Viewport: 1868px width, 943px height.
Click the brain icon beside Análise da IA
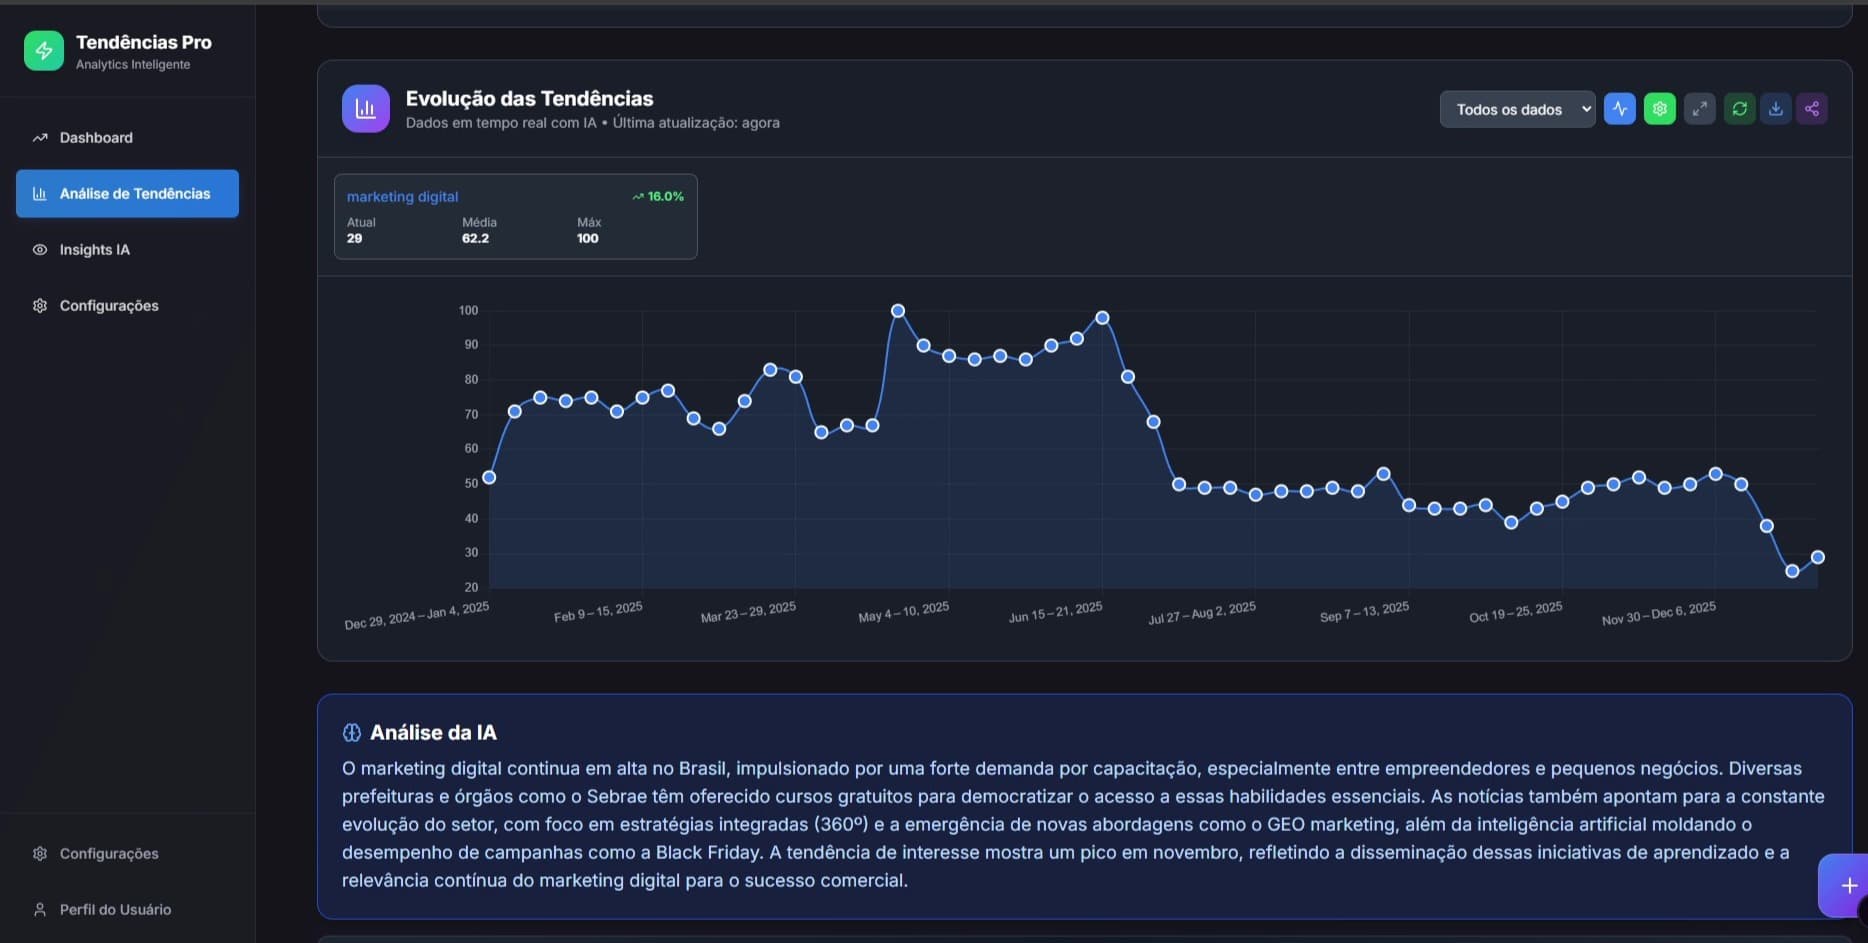[351, 732]
